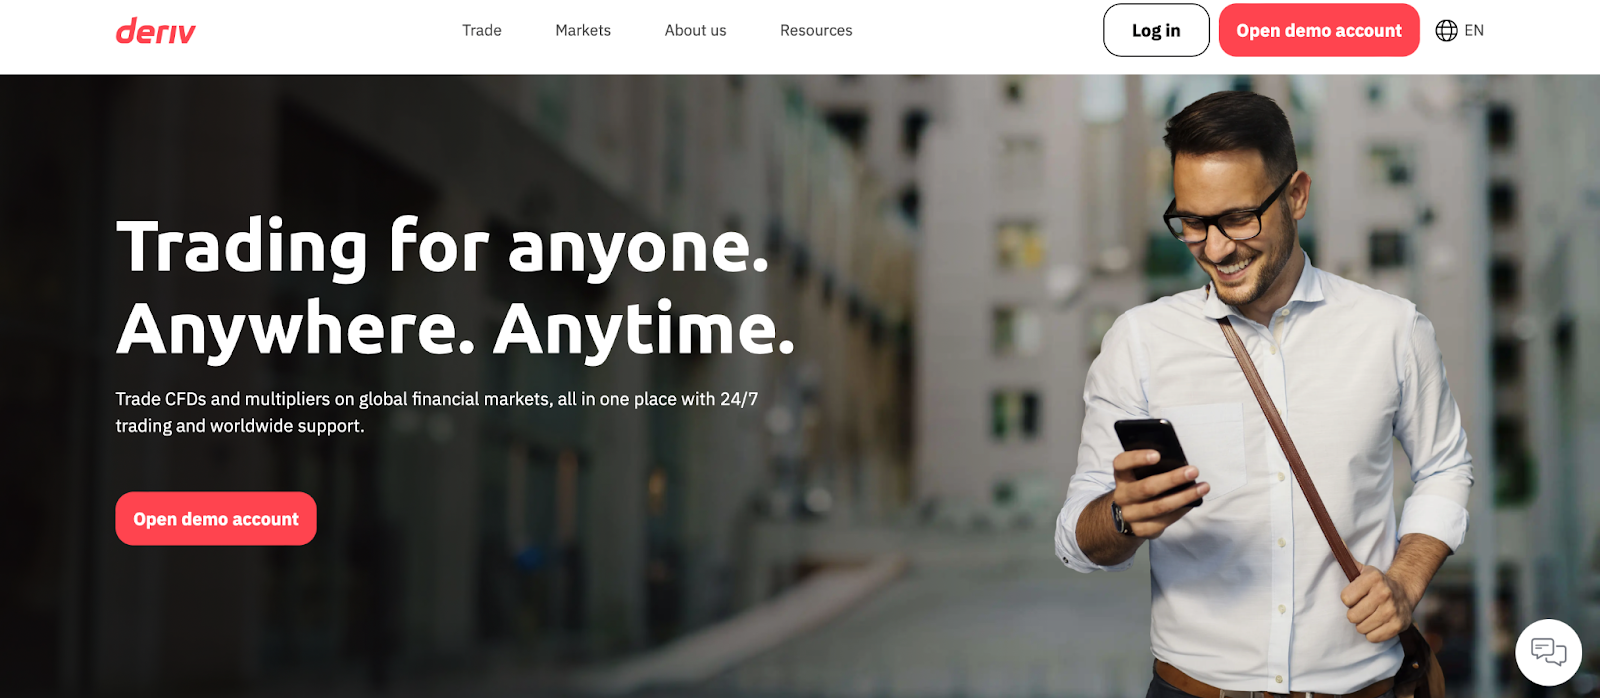Image resolution: width=1600 pixels, height=698 pixels.
Task: Click the header Open demo account button
Action: tap(1319, 30)
